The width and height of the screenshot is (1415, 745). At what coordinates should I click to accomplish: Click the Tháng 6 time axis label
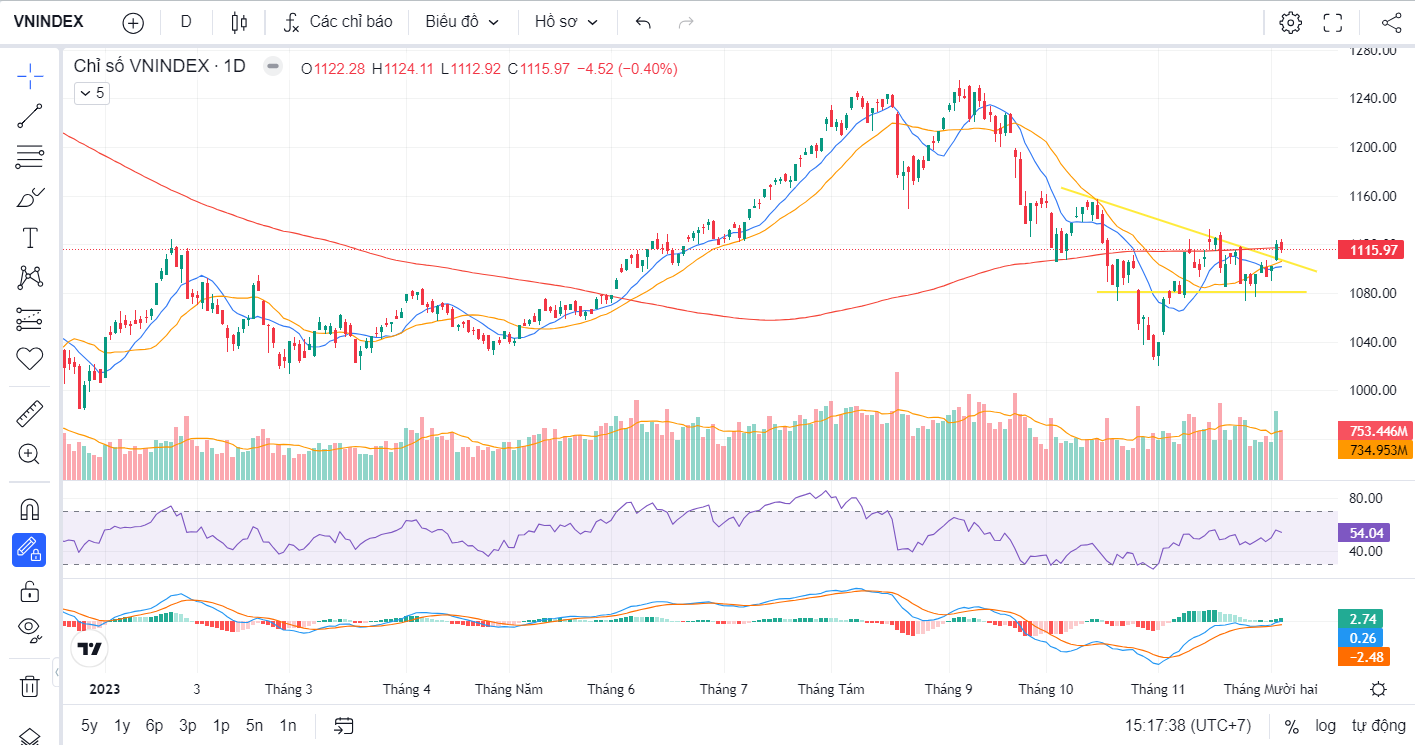coord(611,689)
